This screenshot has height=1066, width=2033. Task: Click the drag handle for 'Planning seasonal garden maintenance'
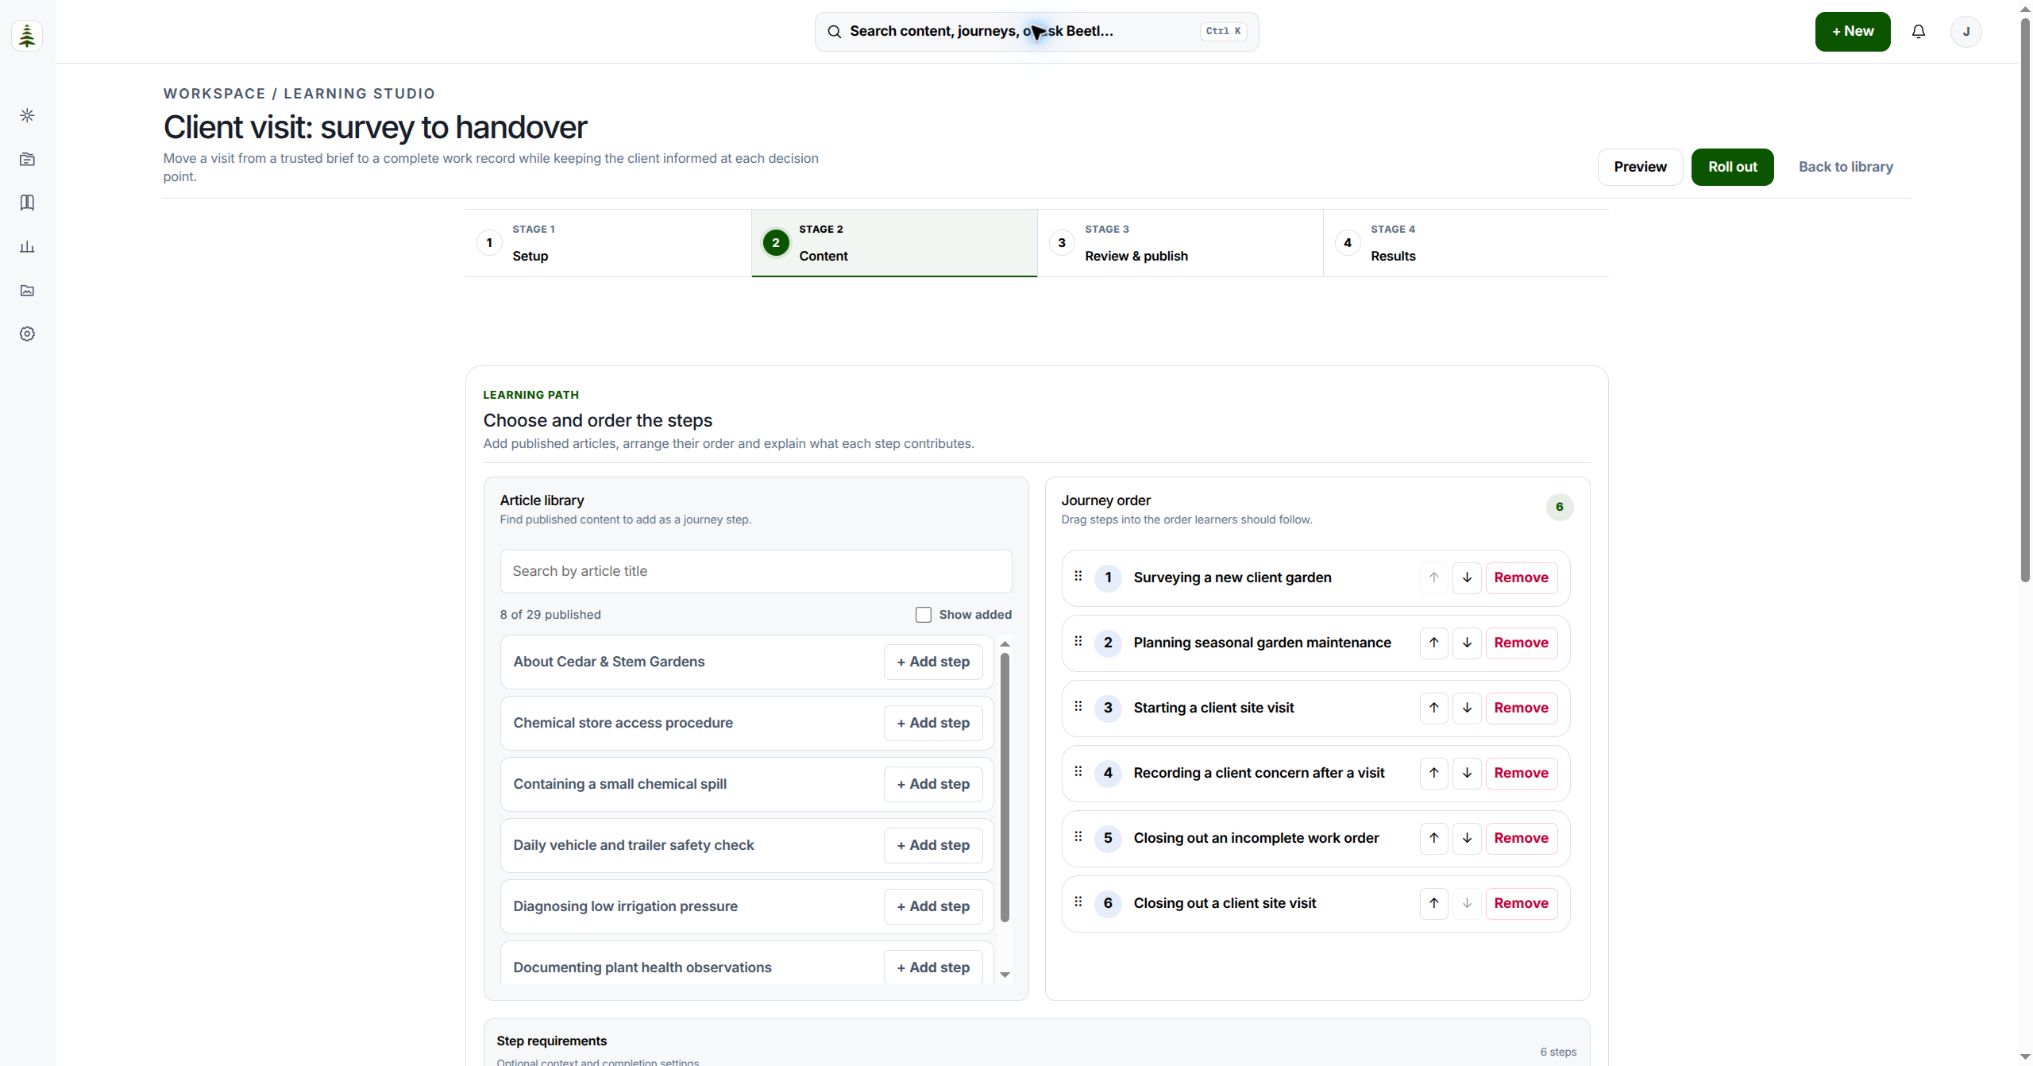(x=1078, y=641)
